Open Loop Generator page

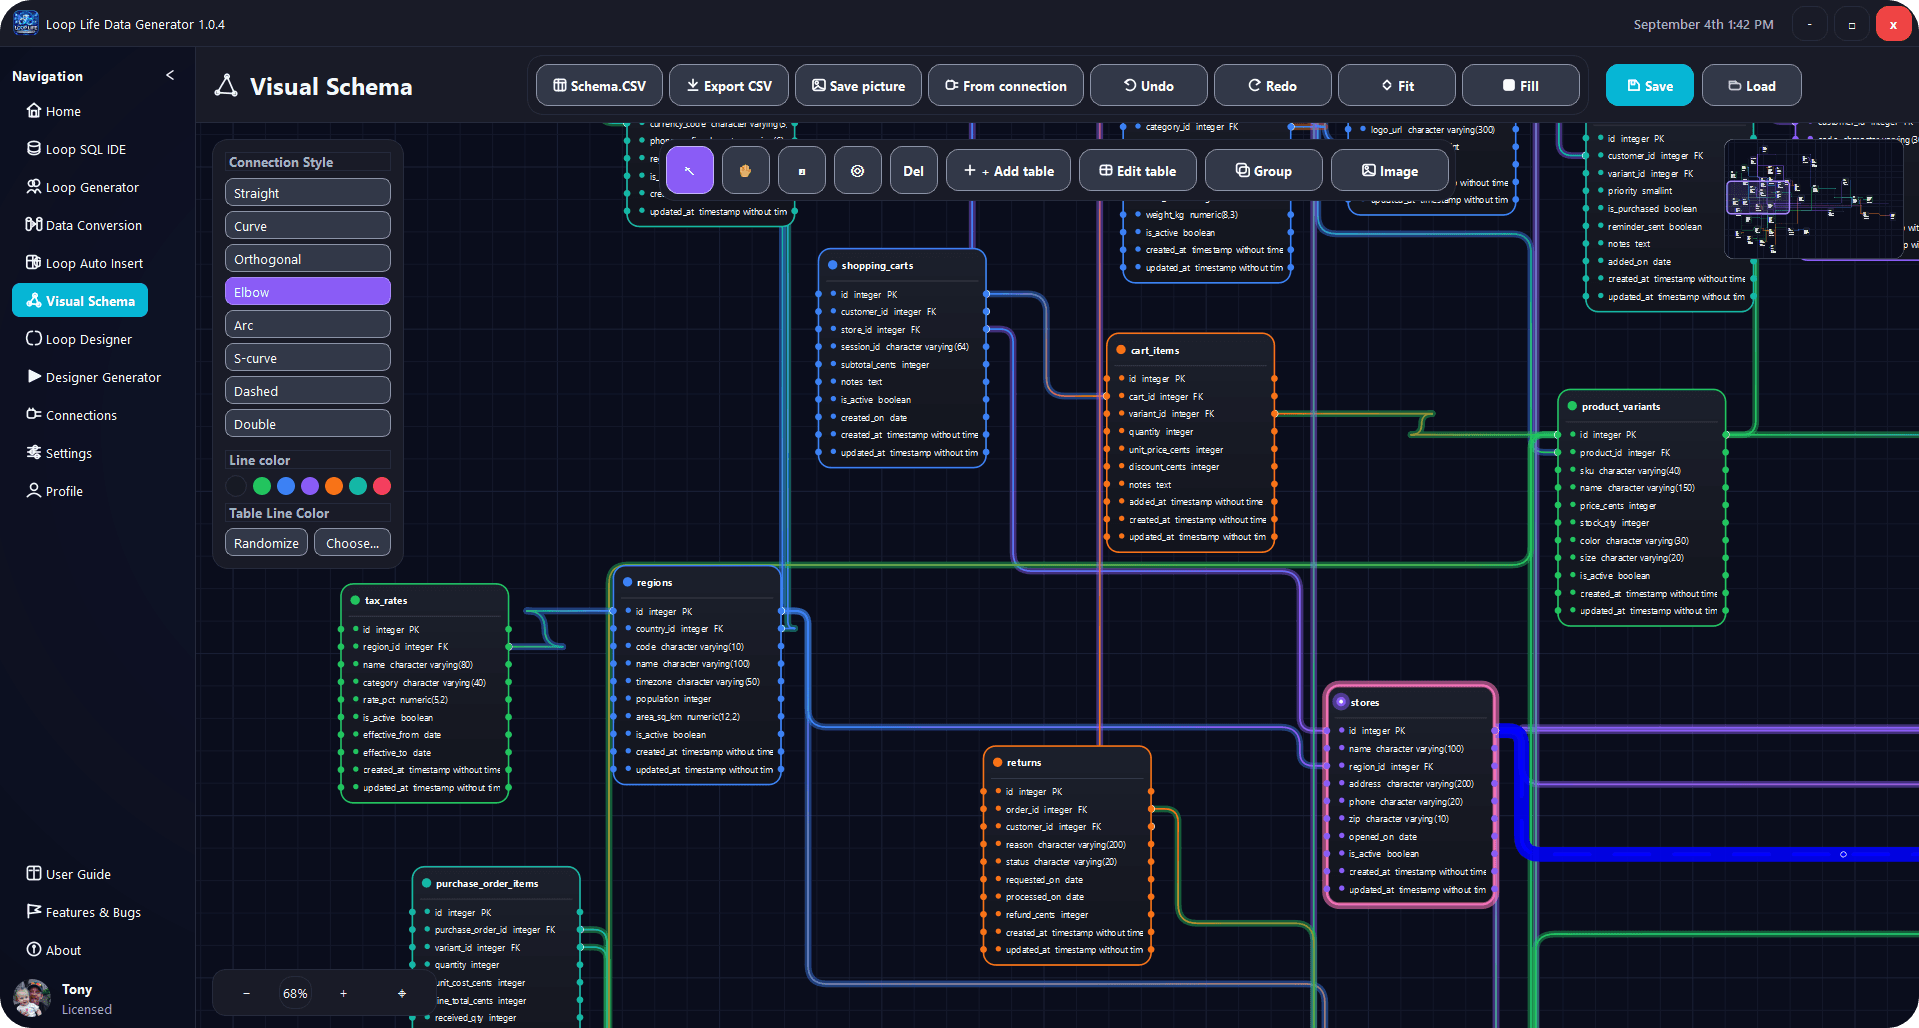82,187
